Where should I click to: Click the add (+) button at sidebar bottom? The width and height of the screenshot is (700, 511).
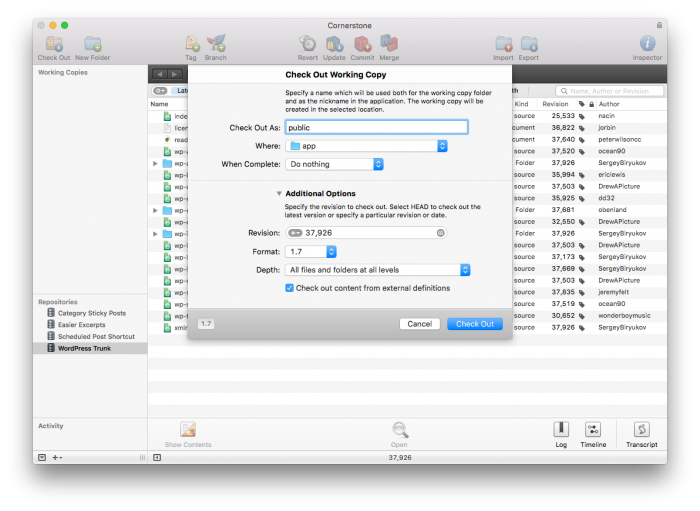pyautogui.click(x=57, y=457)
